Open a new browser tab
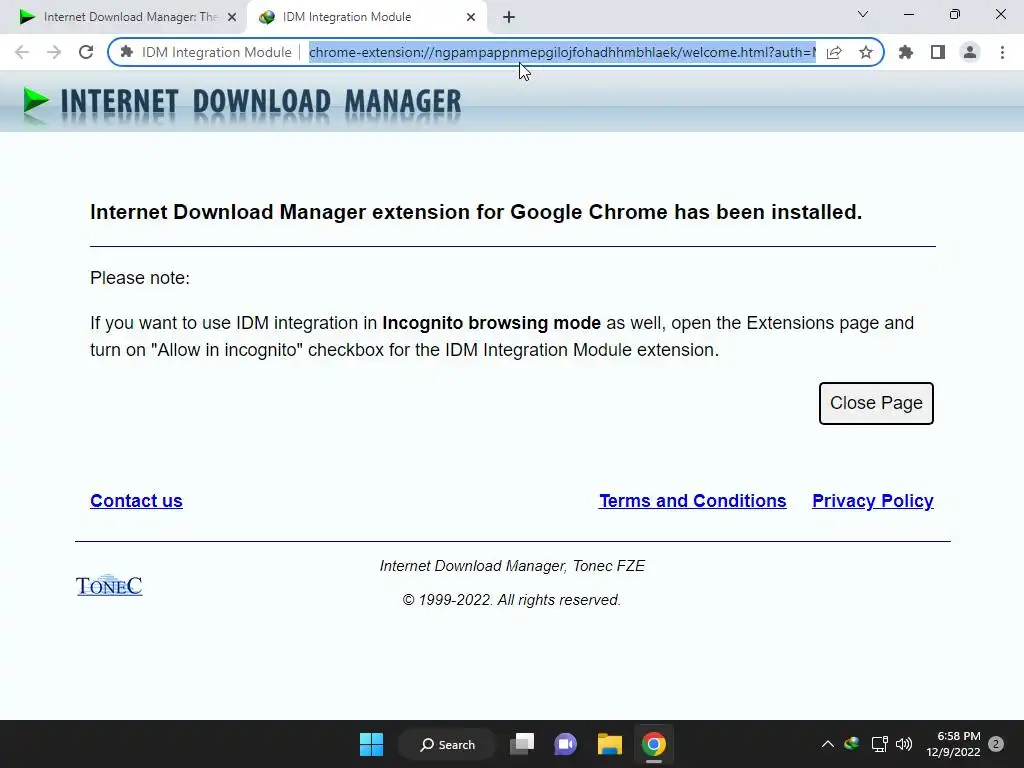The height and width of the screenshot is (768, 1024). point(509,17)
